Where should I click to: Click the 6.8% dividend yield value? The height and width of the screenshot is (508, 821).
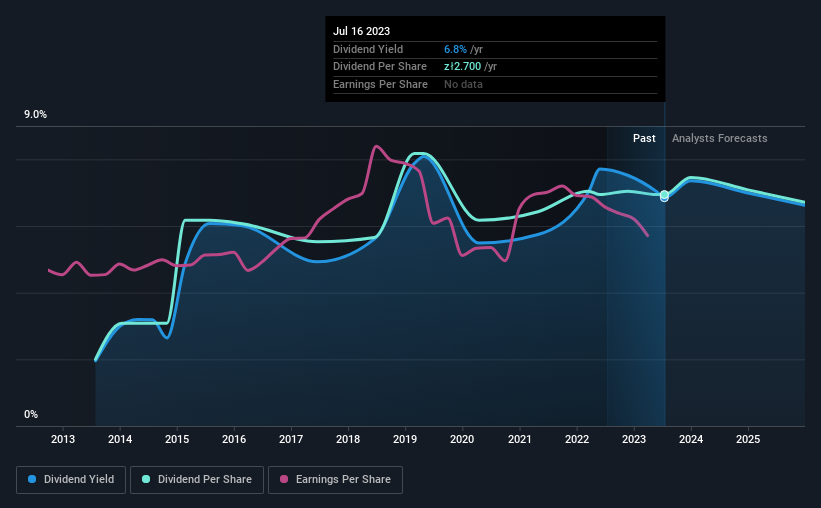click(x=455, y=49)
